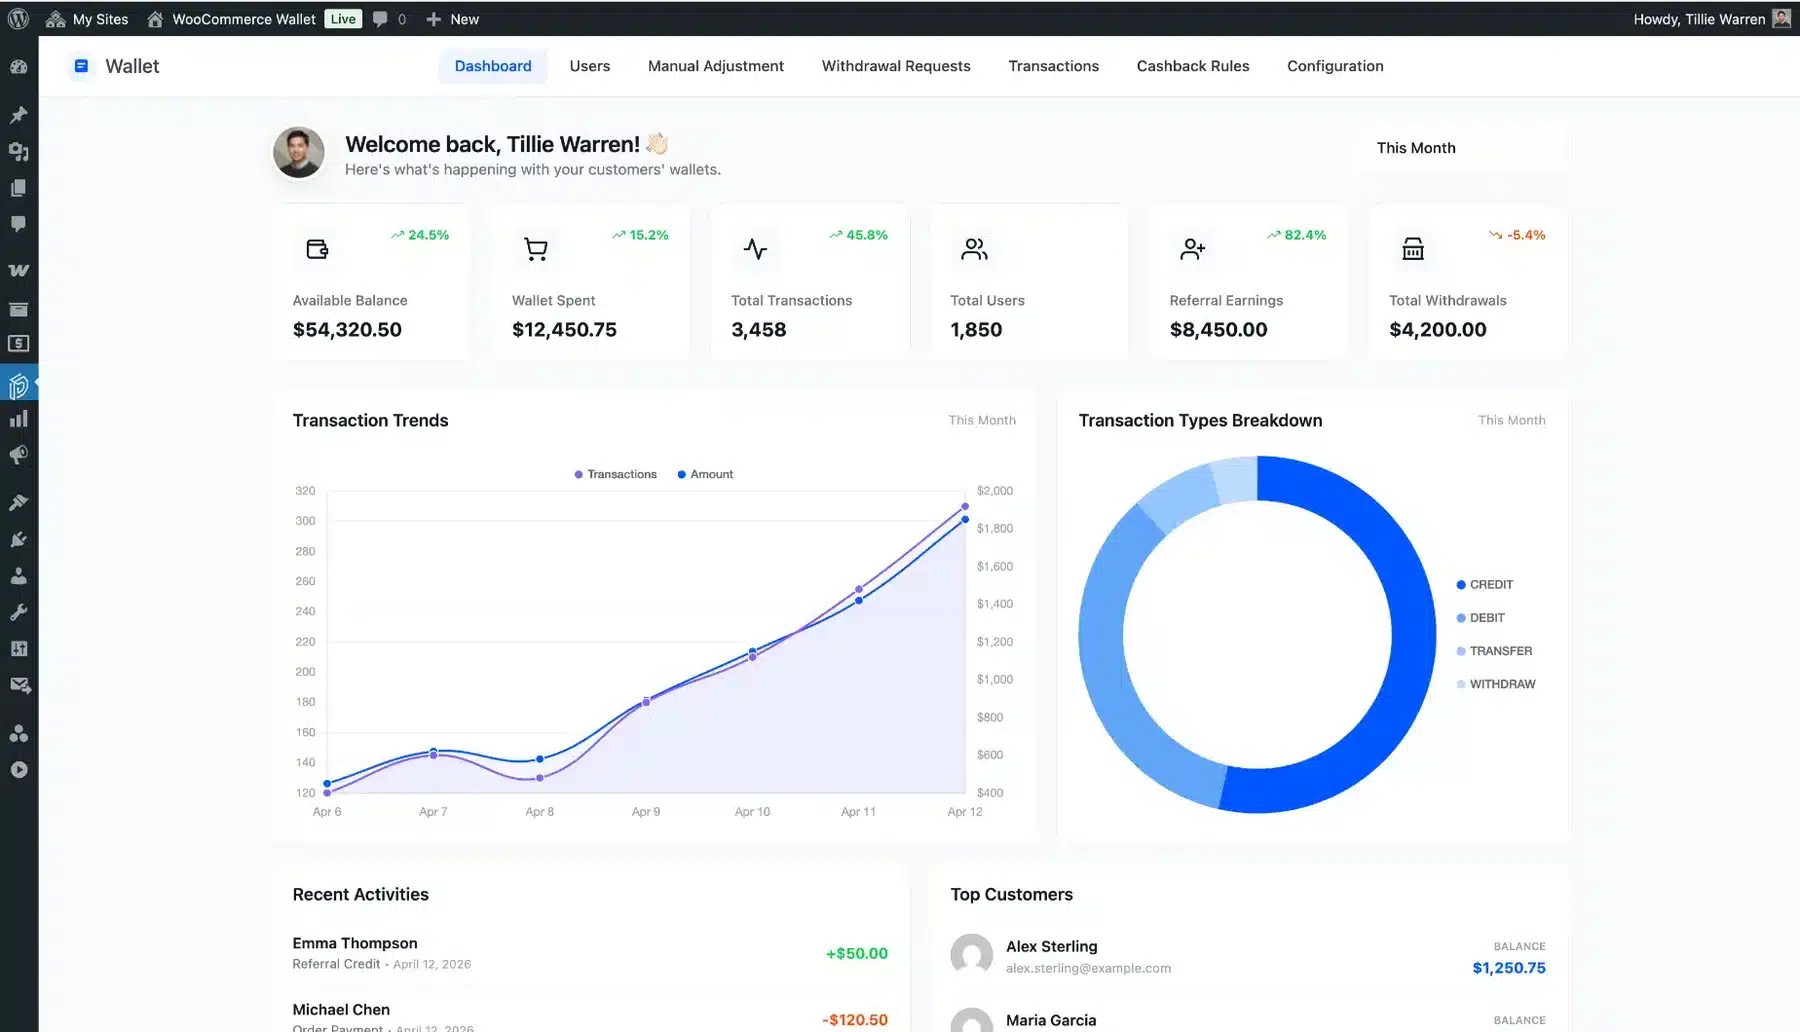Select Alex Sterling in Top Customers

[1248, 956]
